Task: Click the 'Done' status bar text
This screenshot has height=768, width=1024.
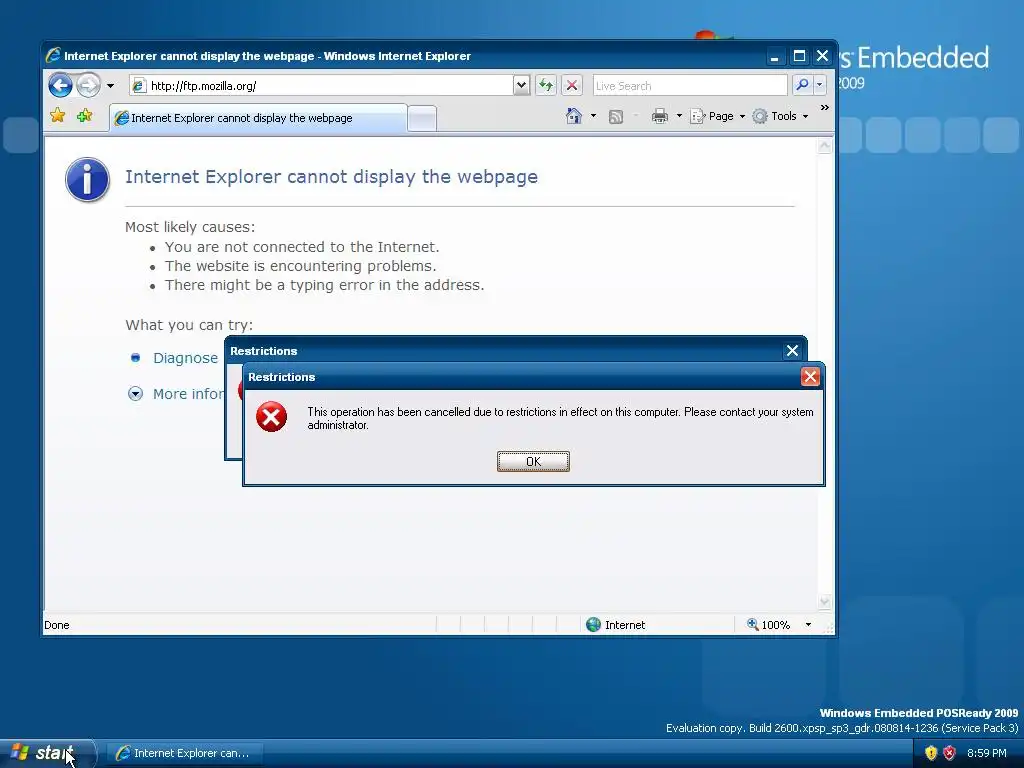Action: tap(57, 625)
